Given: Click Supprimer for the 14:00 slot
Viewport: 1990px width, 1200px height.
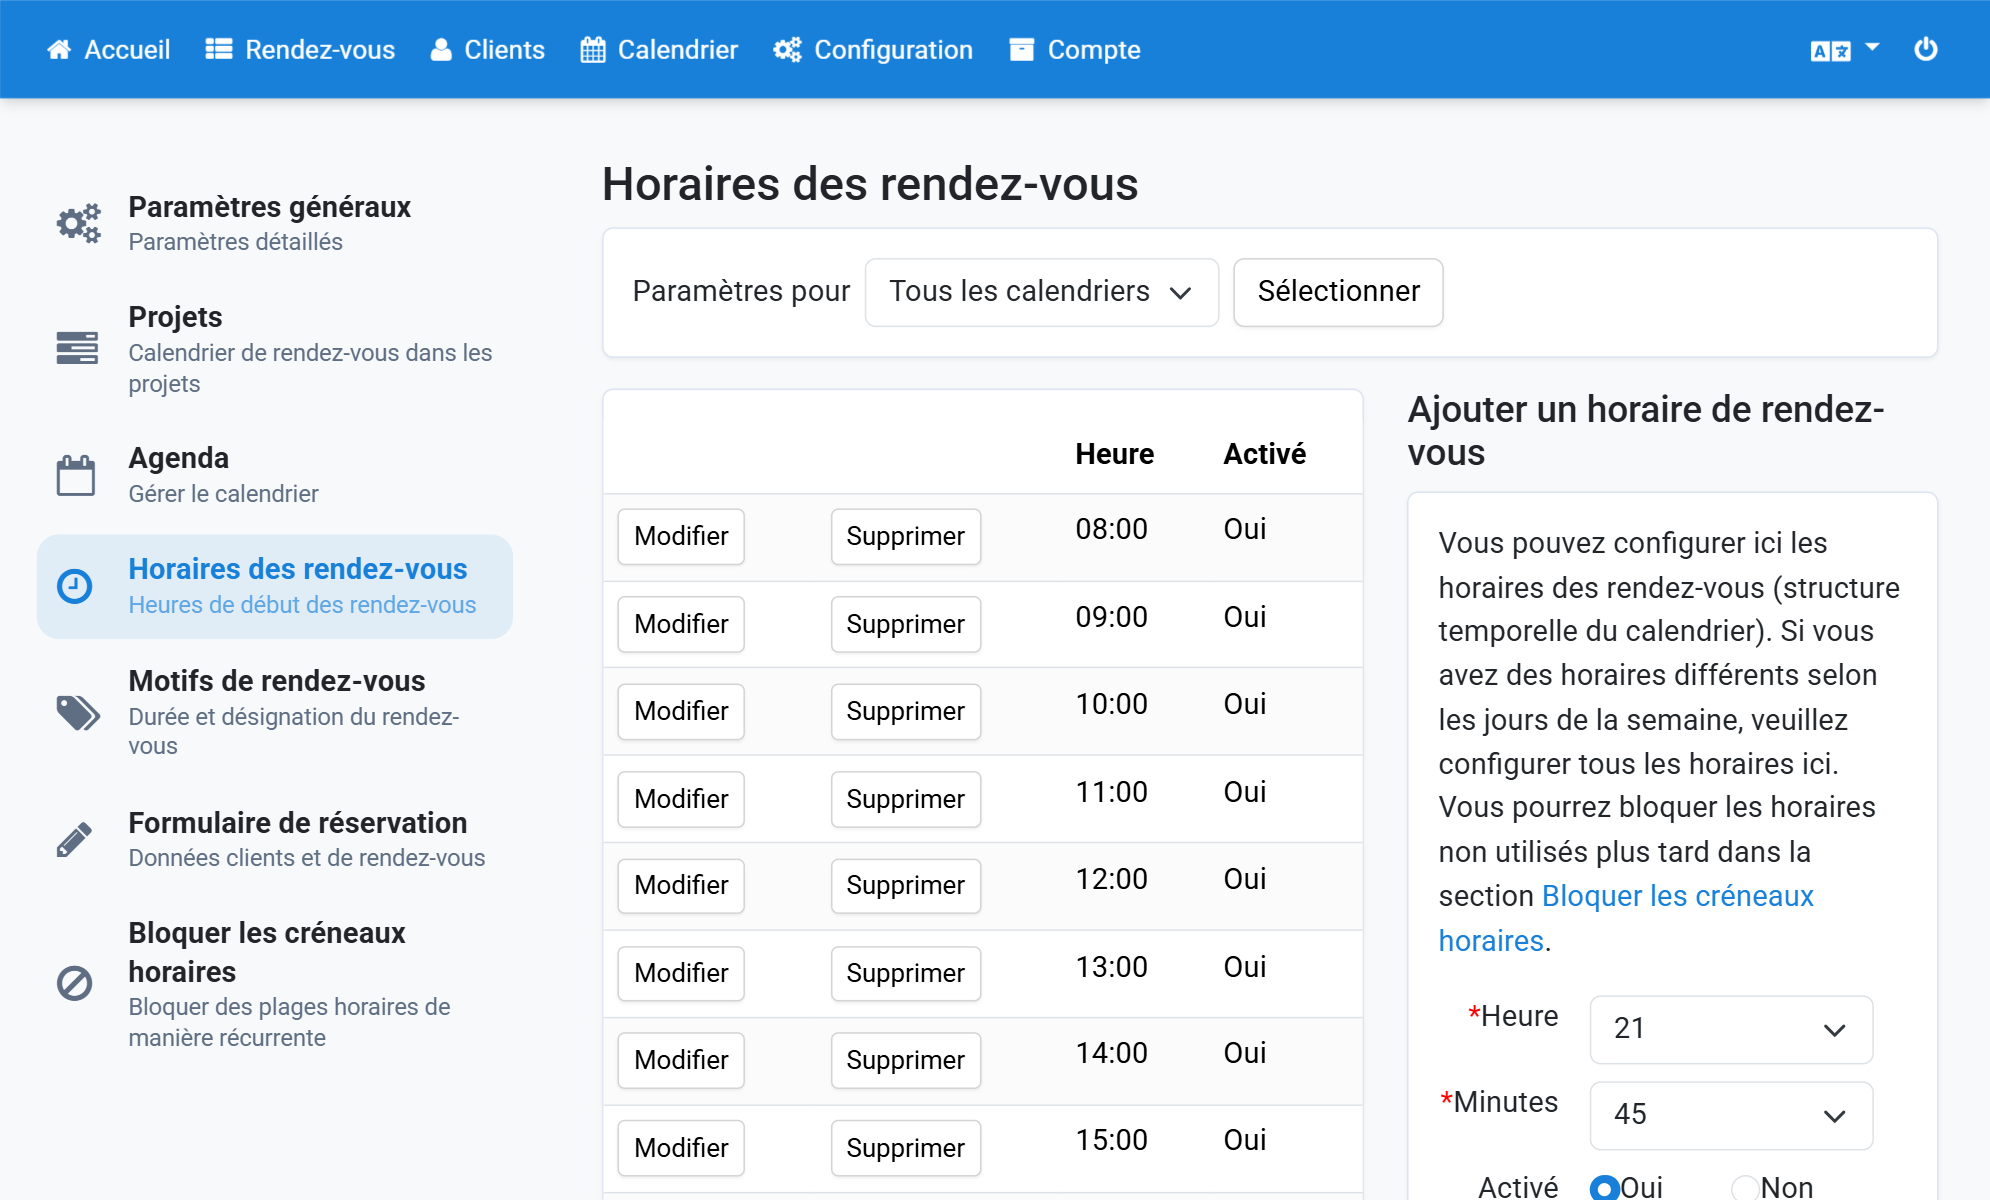Looking at the screenshot, I should pos(906,1061).
